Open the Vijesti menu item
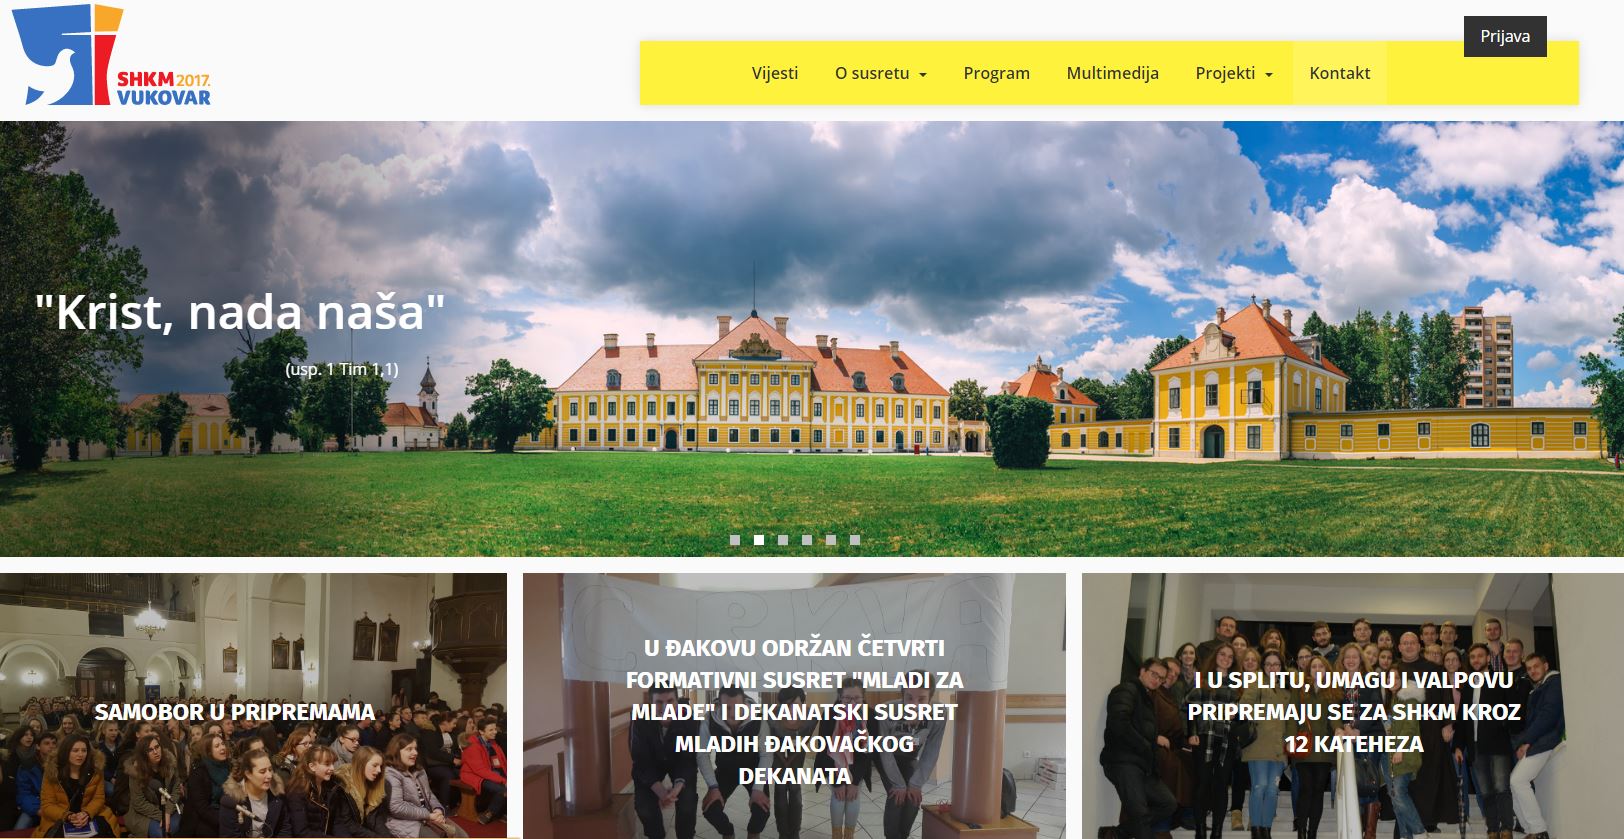 coord(775,73)
